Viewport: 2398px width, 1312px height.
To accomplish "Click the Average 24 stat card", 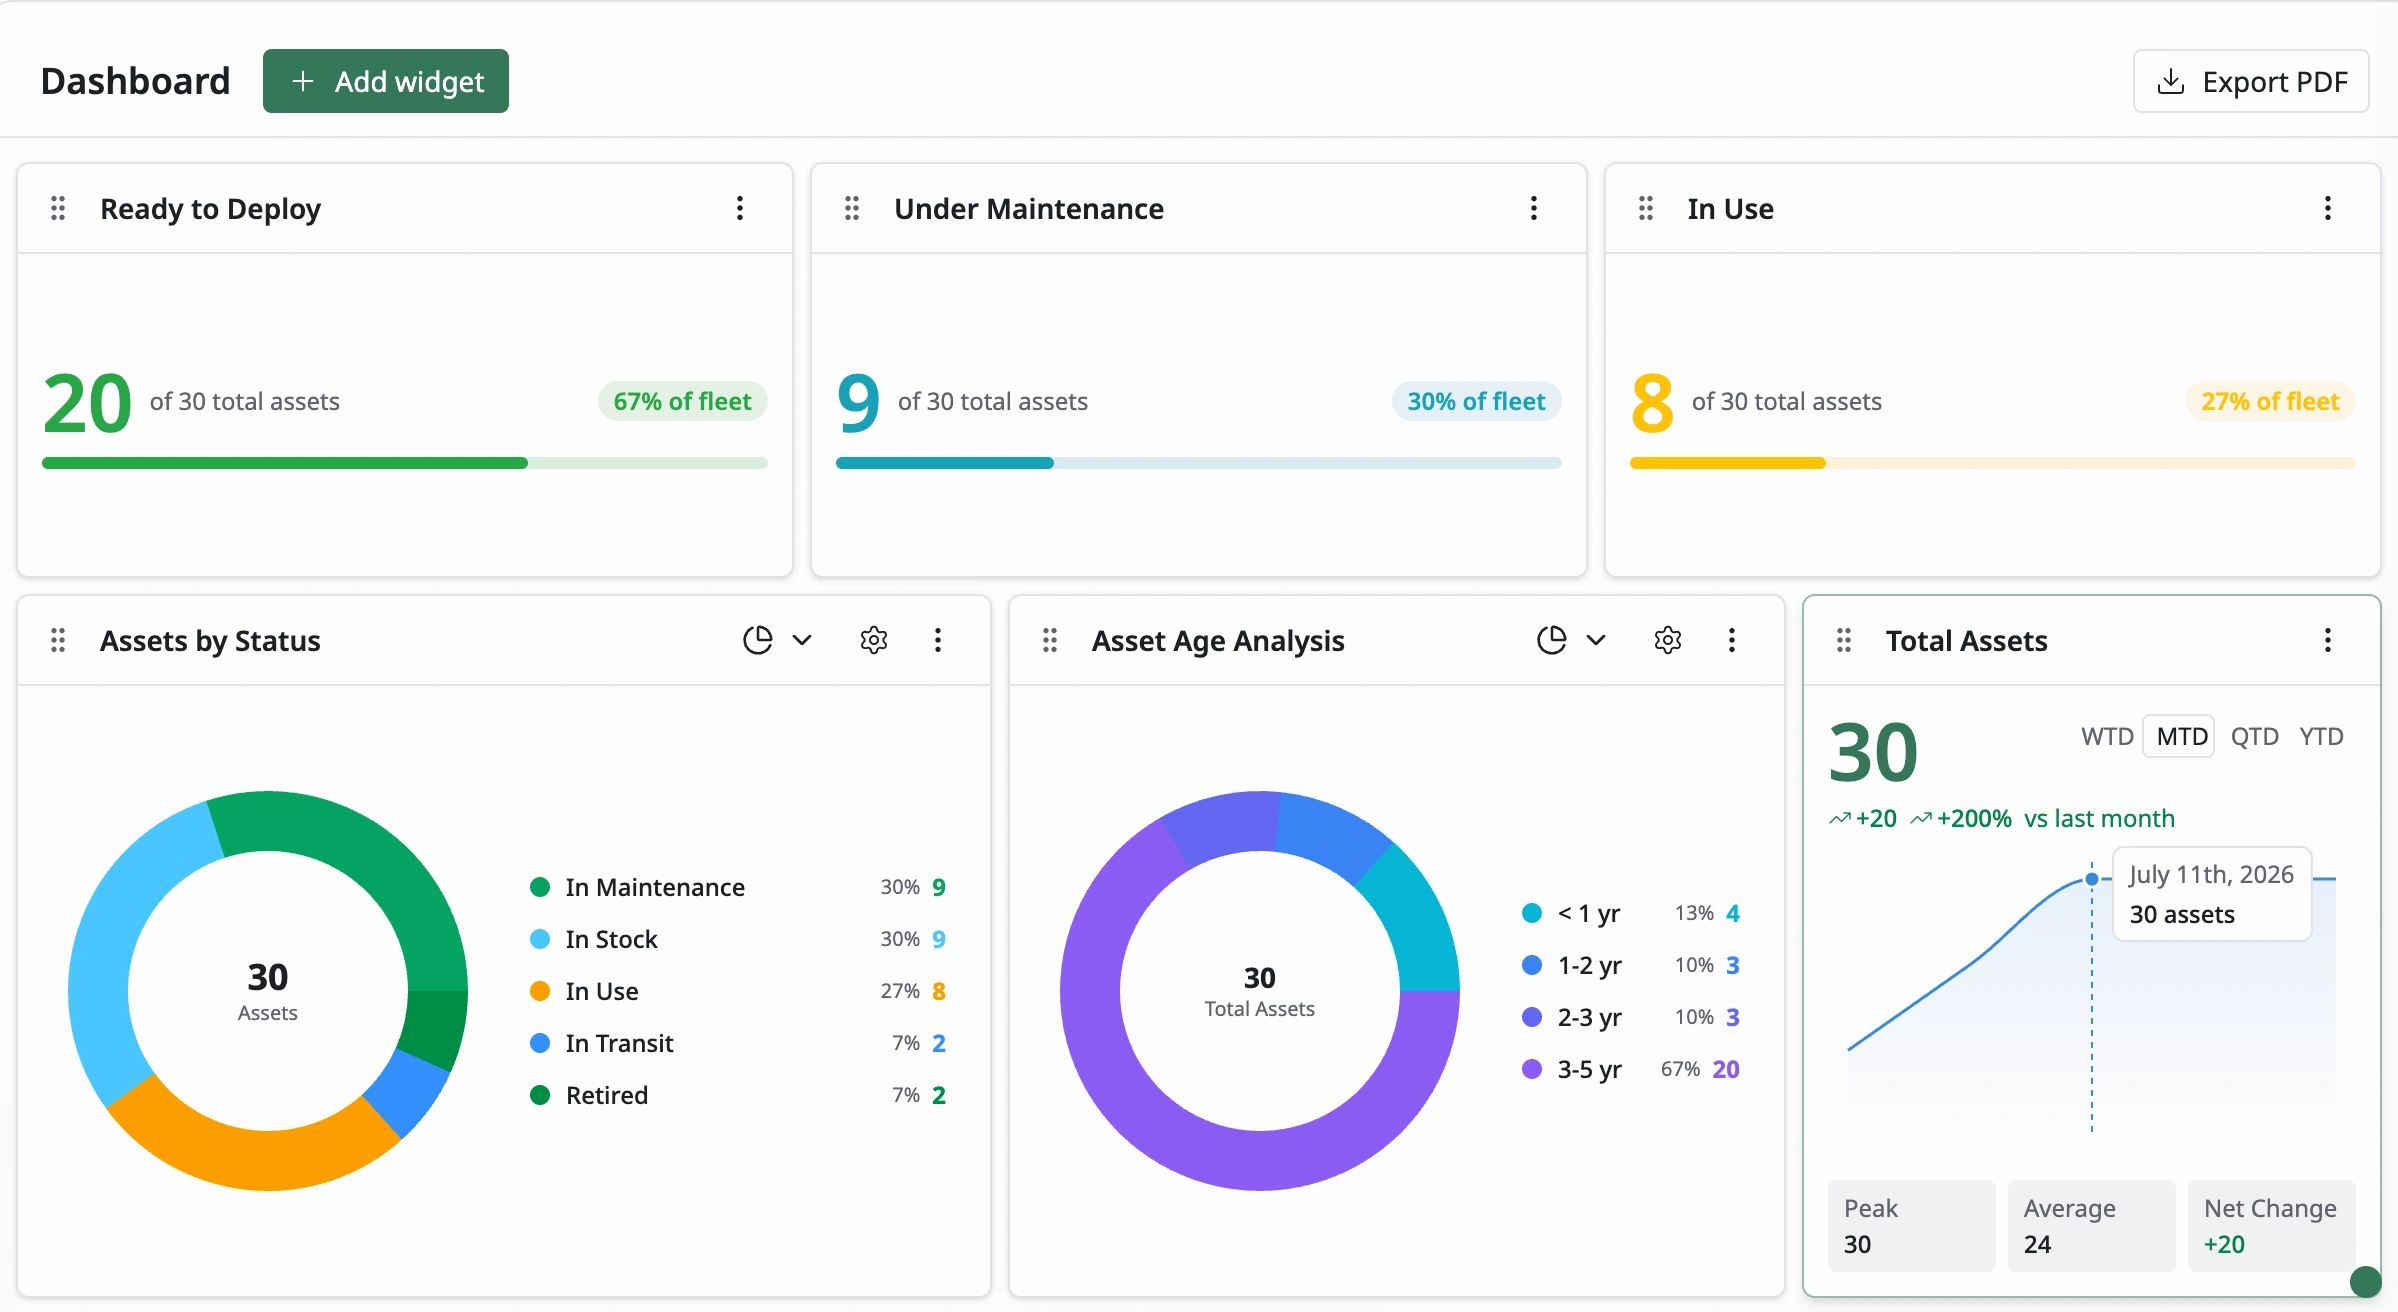I will point(2091,1226).
